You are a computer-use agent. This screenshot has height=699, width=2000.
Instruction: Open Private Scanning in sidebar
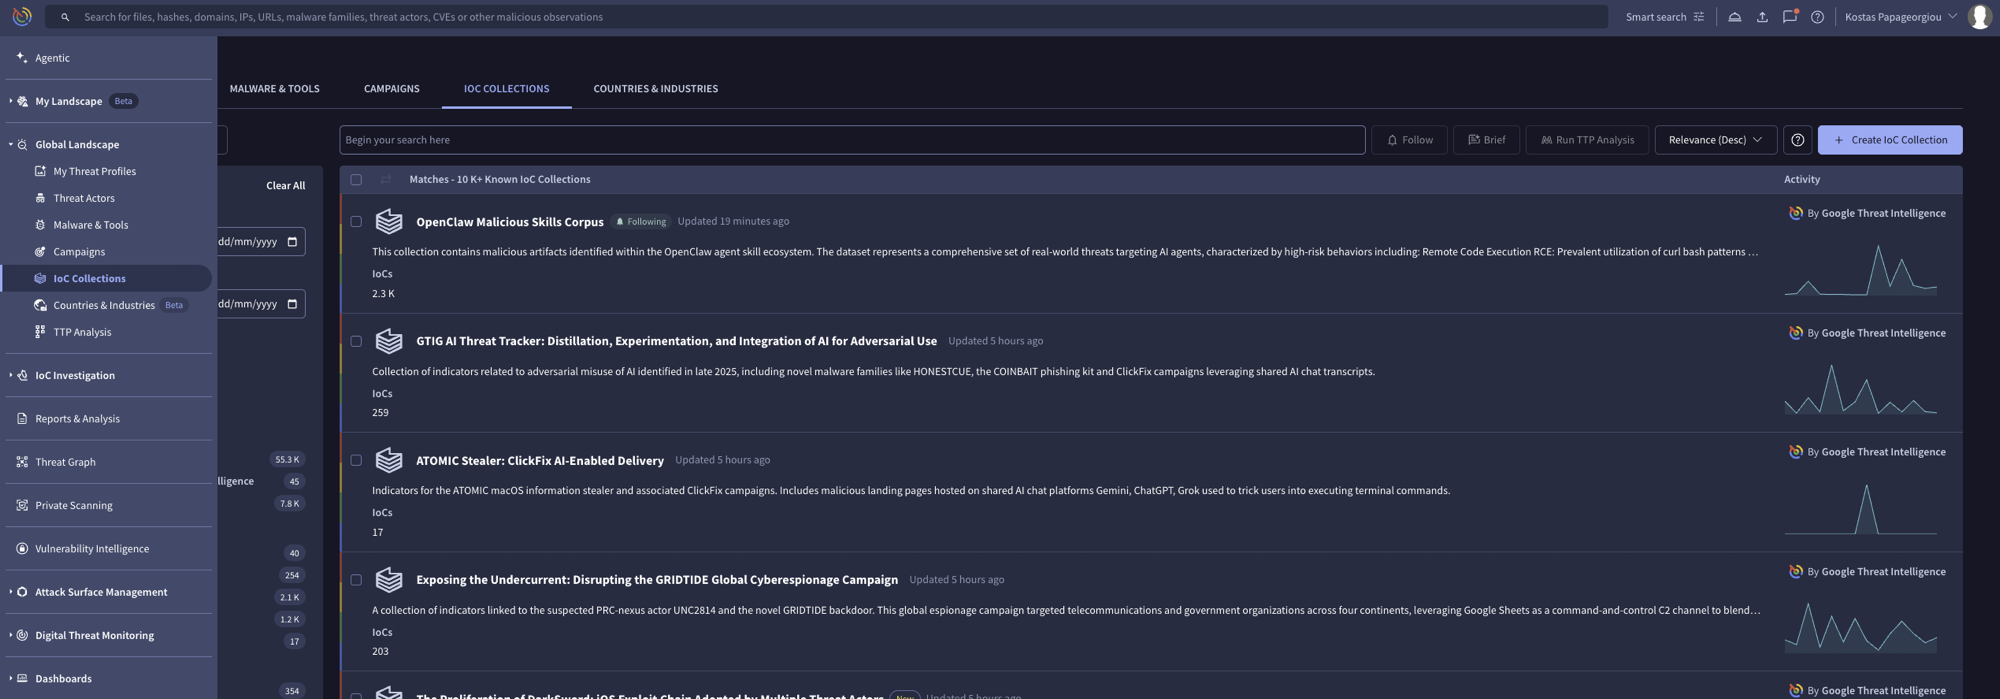pyautogui.click(x=73, y=505)
